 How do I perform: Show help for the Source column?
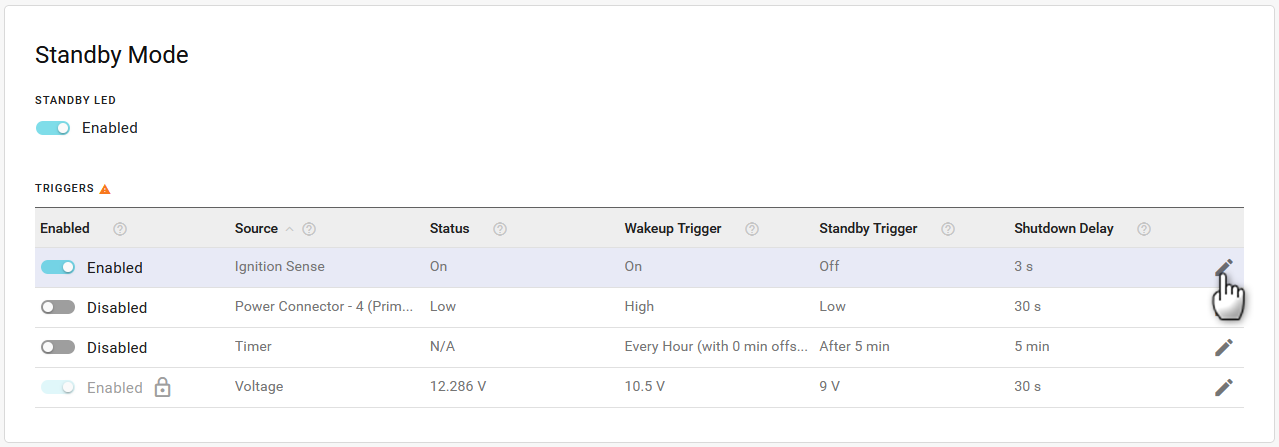point(309,229)
